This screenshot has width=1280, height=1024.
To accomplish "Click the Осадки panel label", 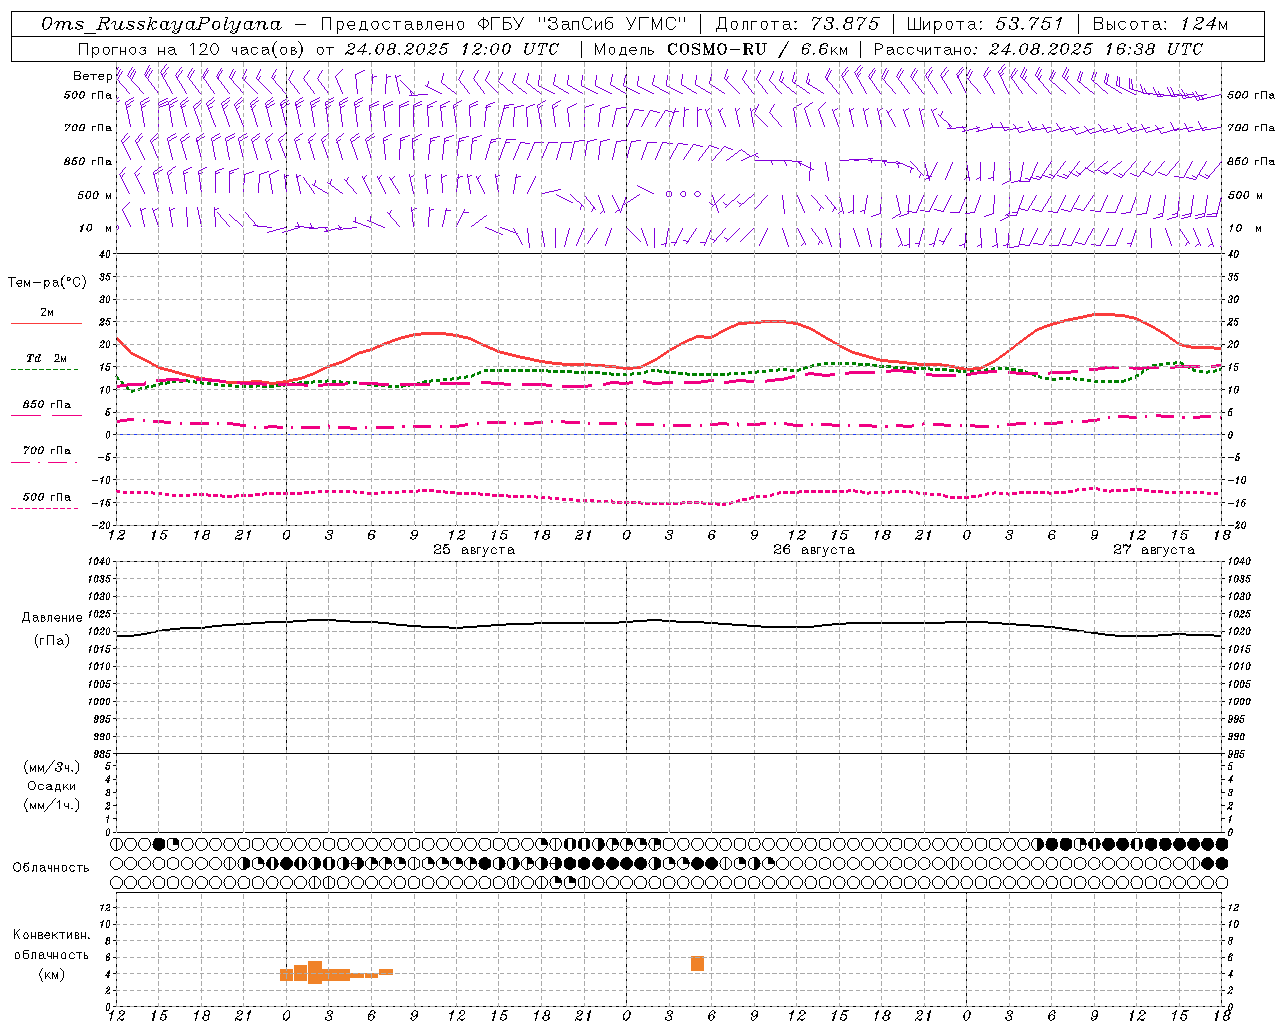I will [x=52, y=786].
